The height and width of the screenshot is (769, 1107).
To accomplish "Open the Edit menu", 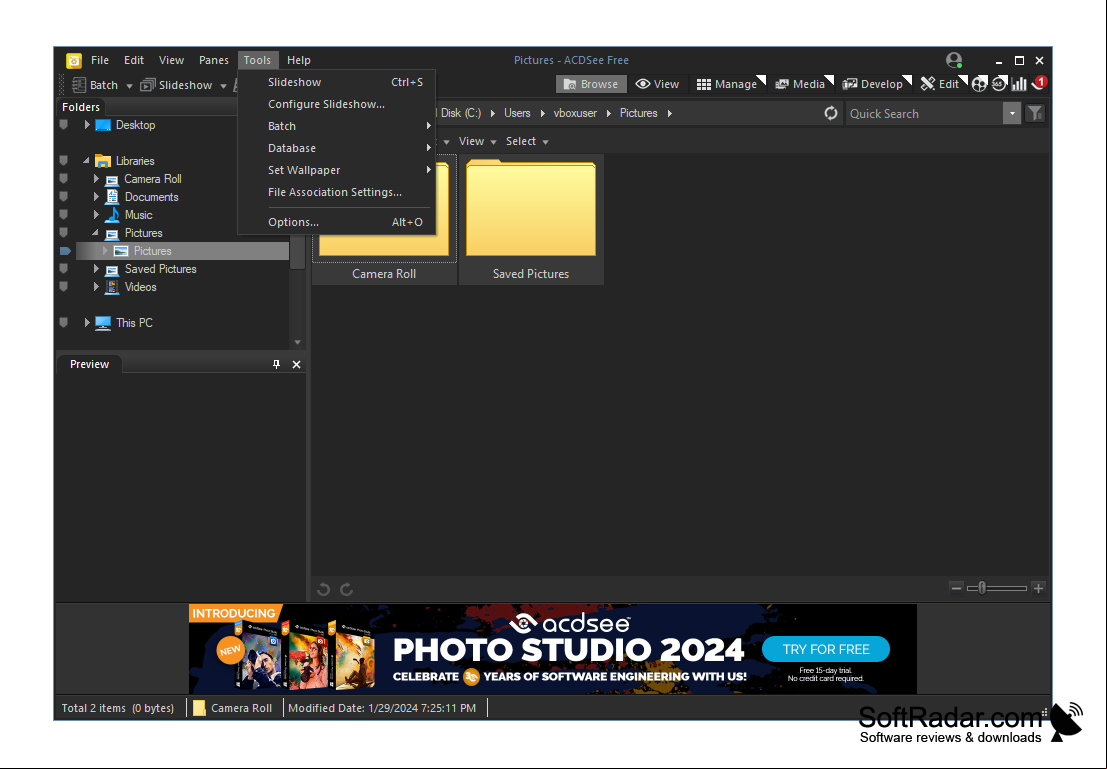I will click(x=133, y=60).
